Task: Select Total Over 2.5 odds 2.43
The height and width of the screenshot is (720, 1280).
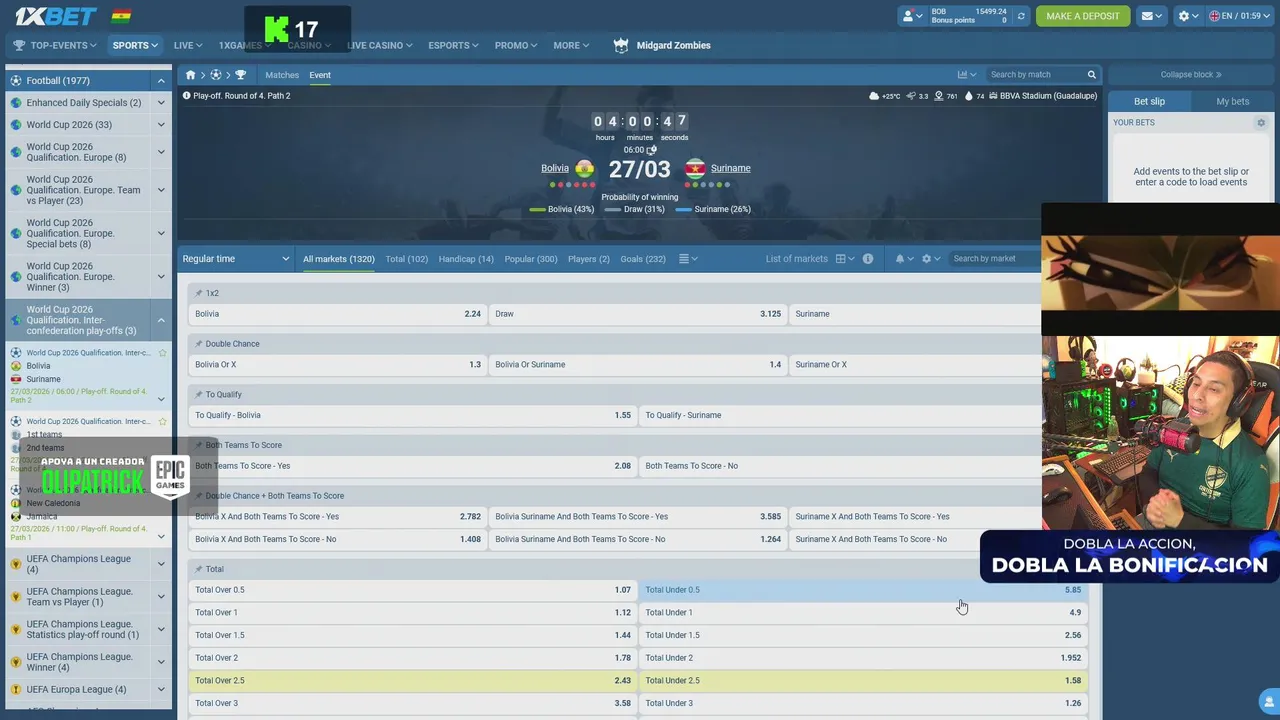Action: pos(413,681)
